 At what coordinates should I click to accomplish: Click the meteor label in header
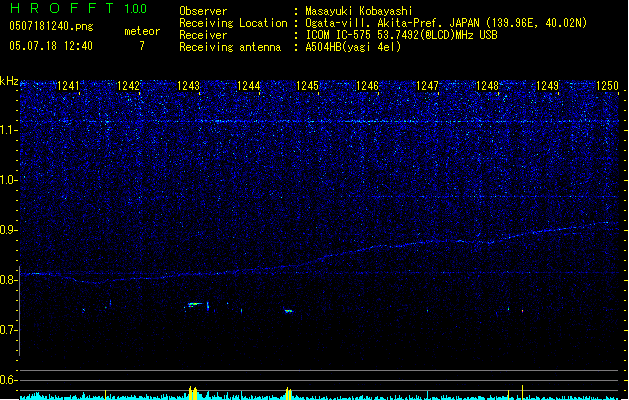tap(141, 31)
